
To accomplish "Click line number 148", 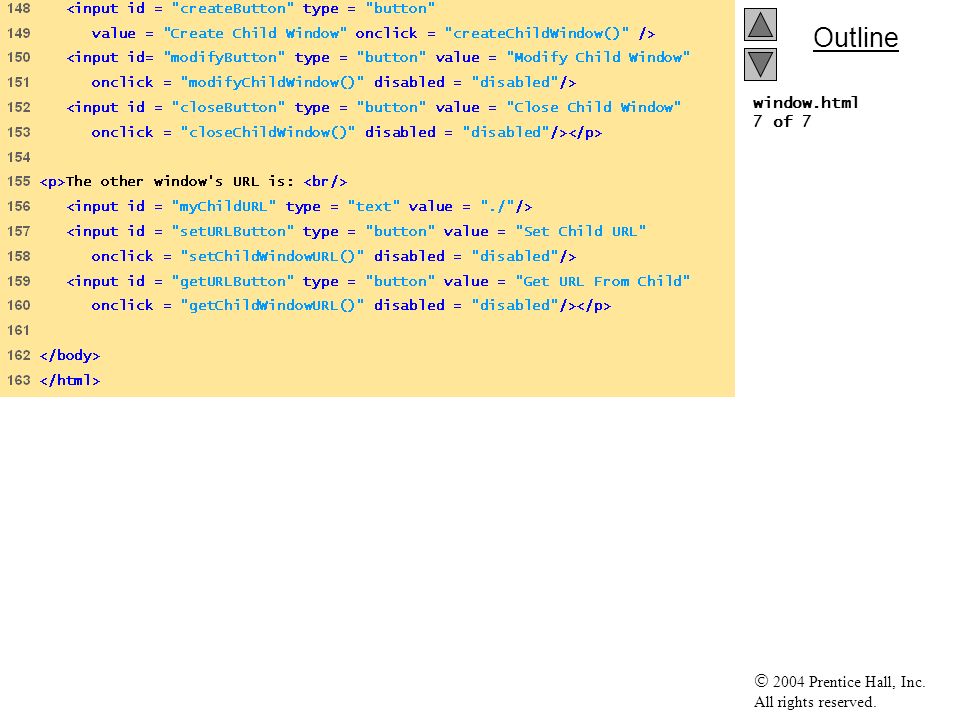I will (18, 9).
